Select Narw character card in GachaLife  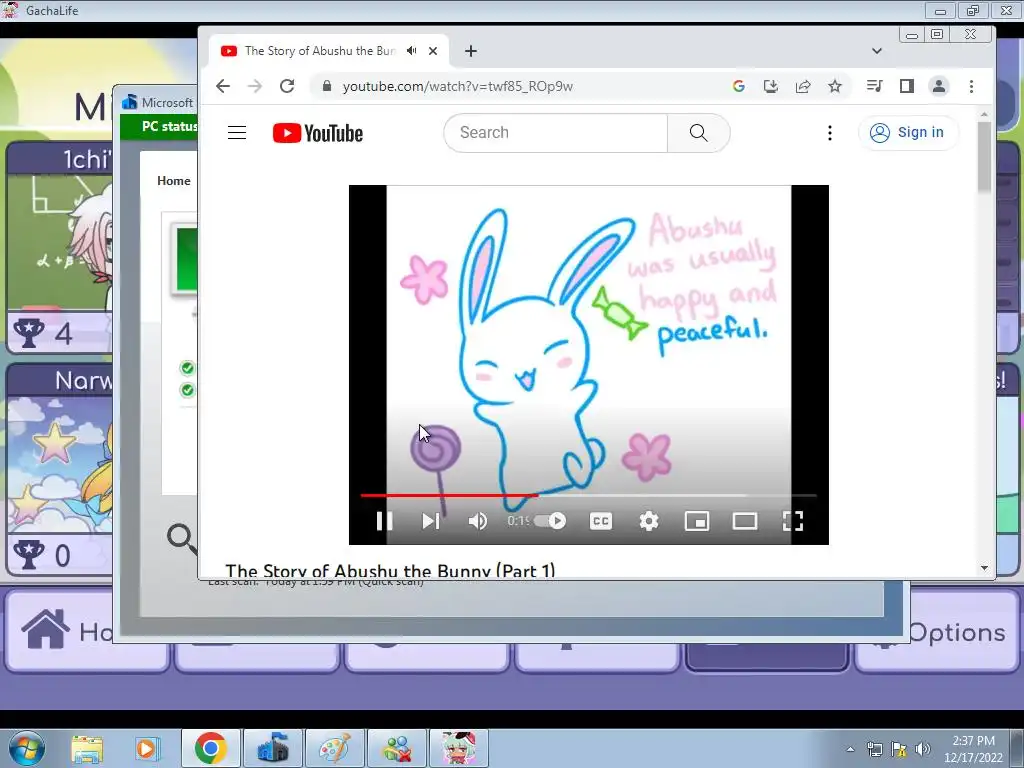(x=59, y=469)
